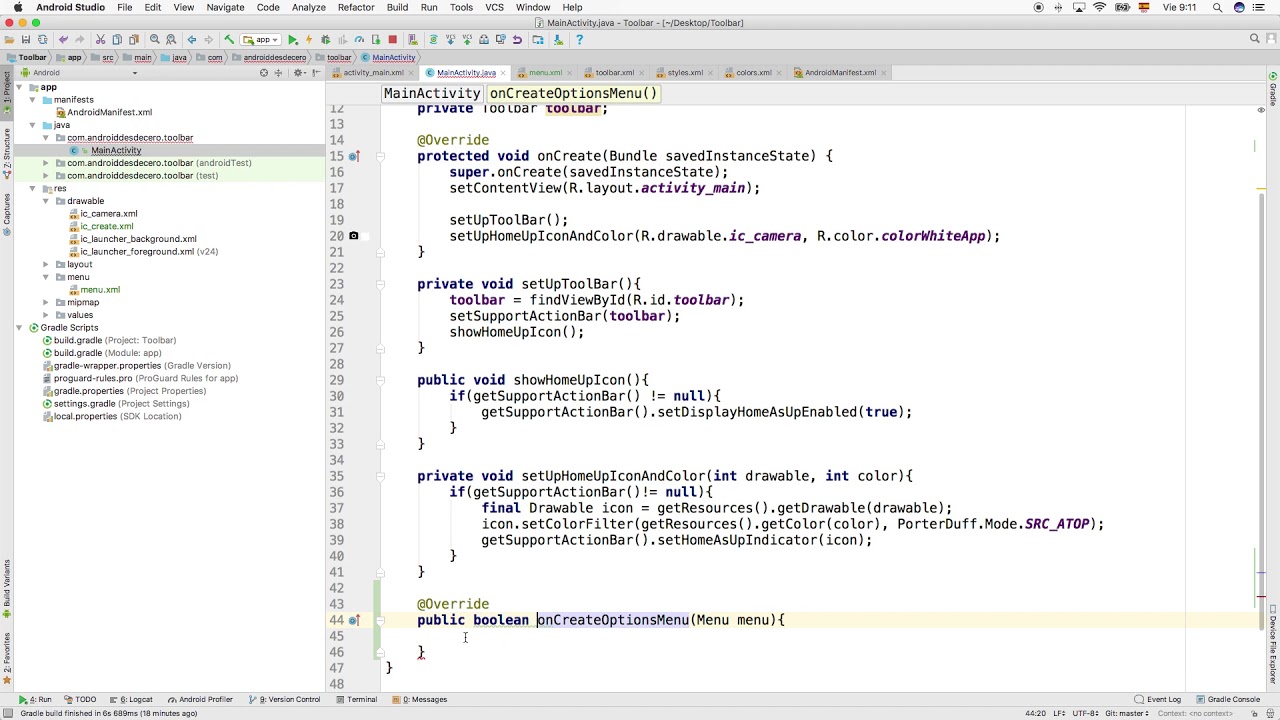1280x720 pixels.
Task: Open the Gradle Console
Action: coord(1227,699)
